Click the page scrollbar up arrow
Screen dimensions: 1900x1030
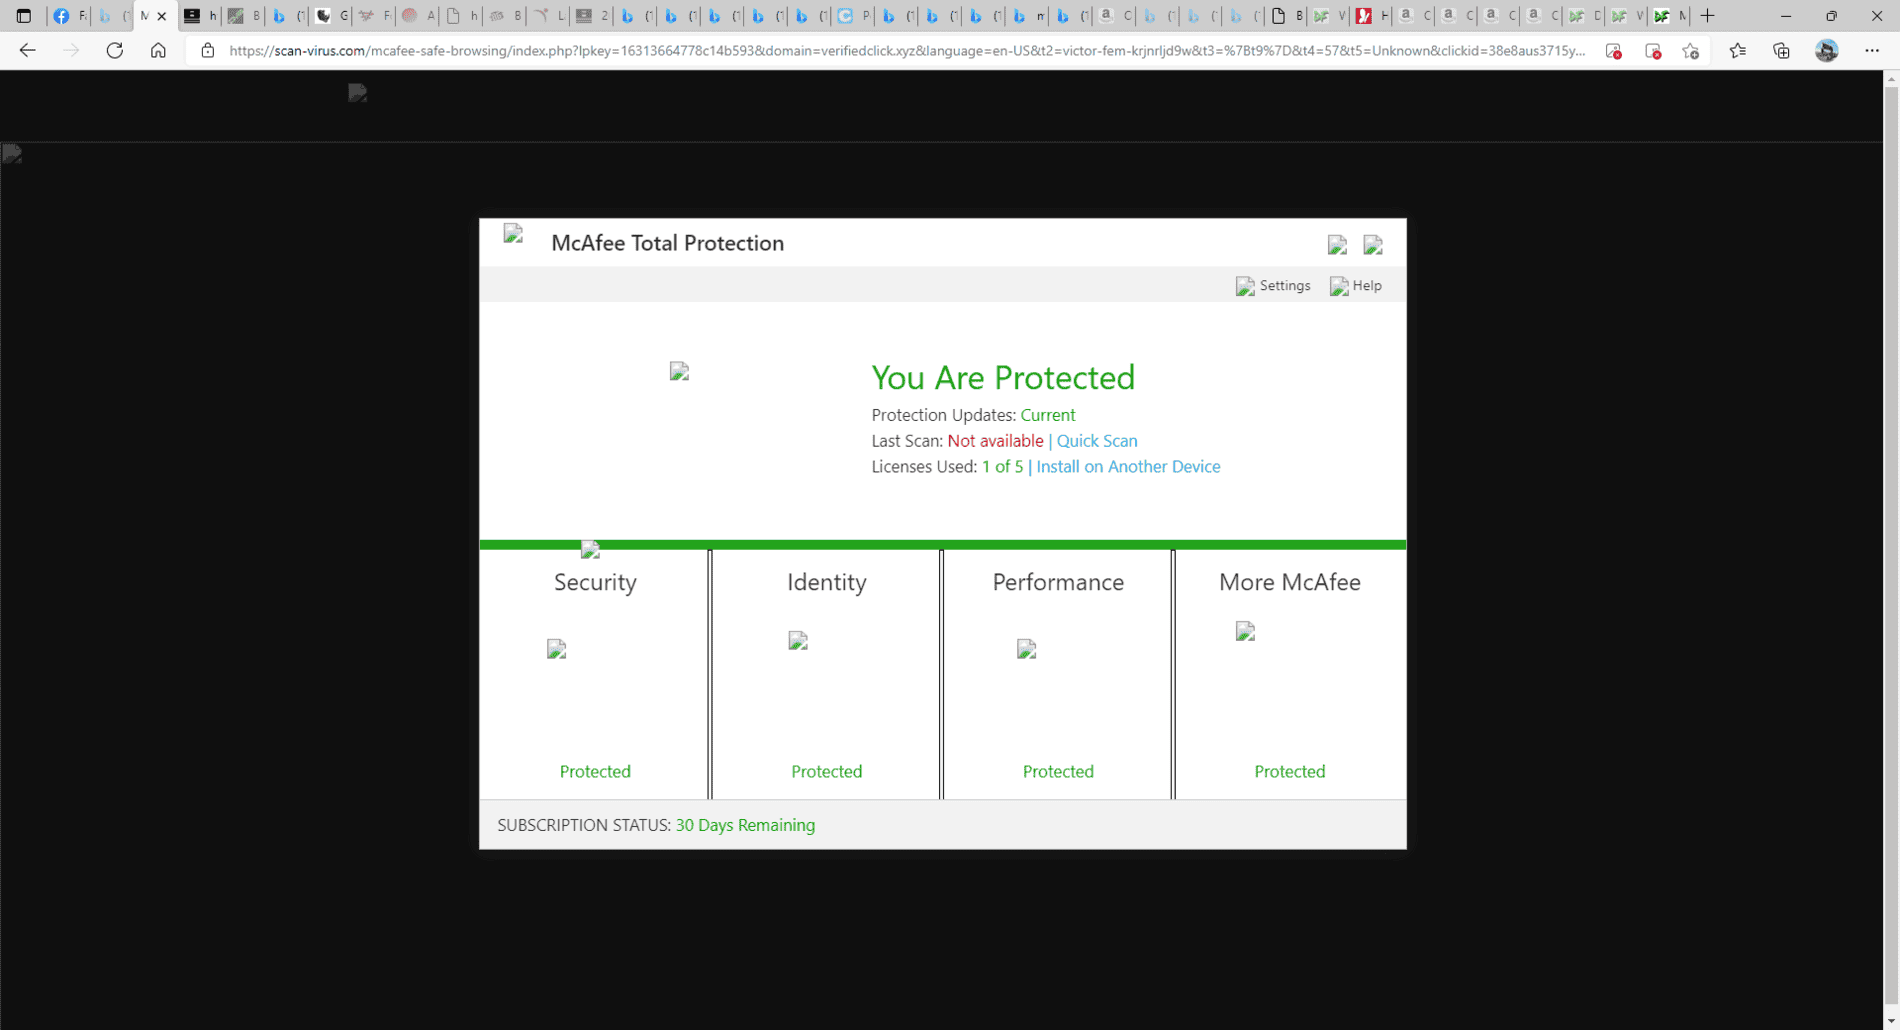pyautogui.click(x=1891, y=78)
